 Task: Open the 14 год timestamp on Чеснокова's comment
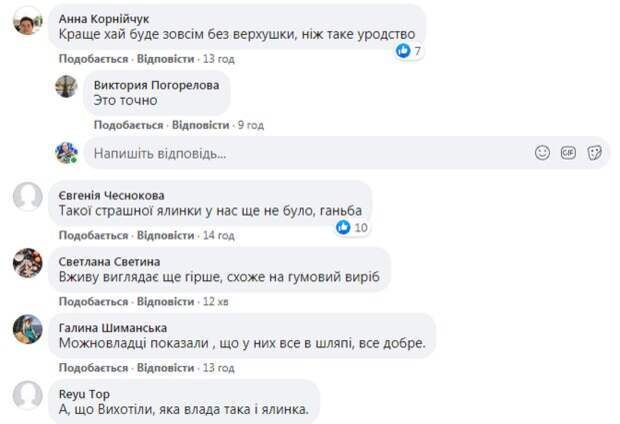219,235
